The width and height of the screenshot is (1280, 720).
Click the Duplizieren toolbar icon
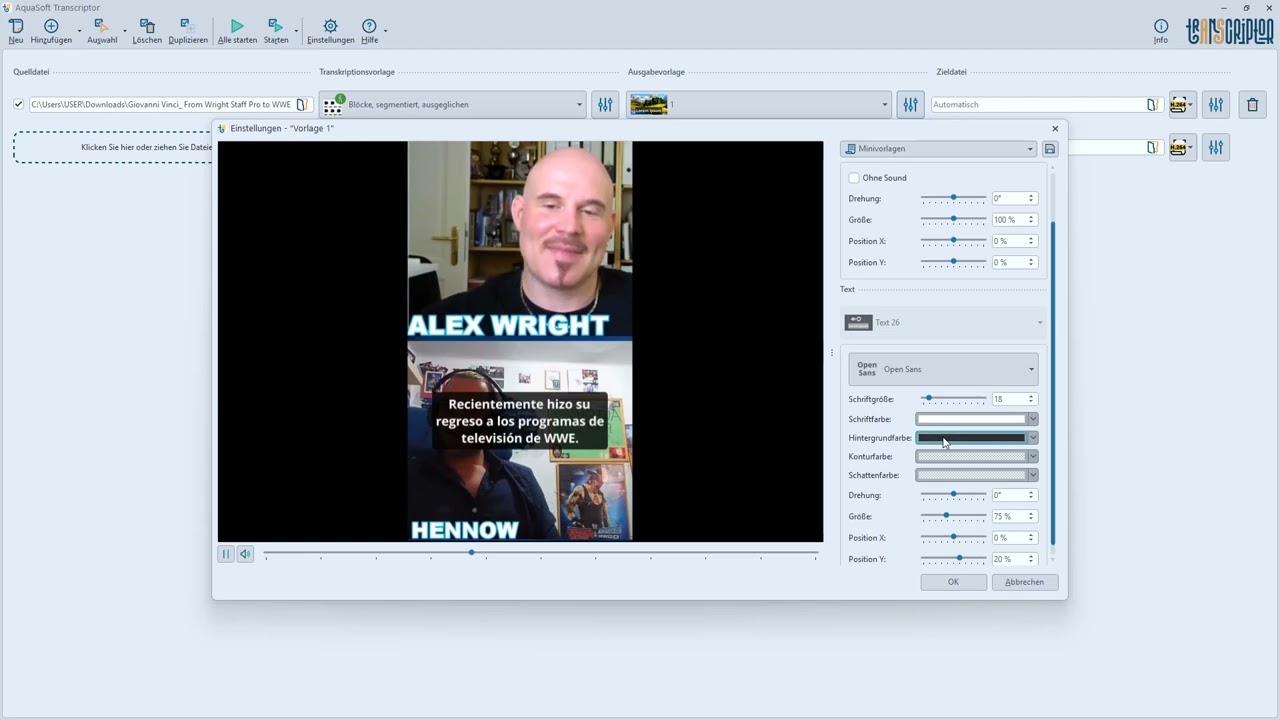point(187,26)
